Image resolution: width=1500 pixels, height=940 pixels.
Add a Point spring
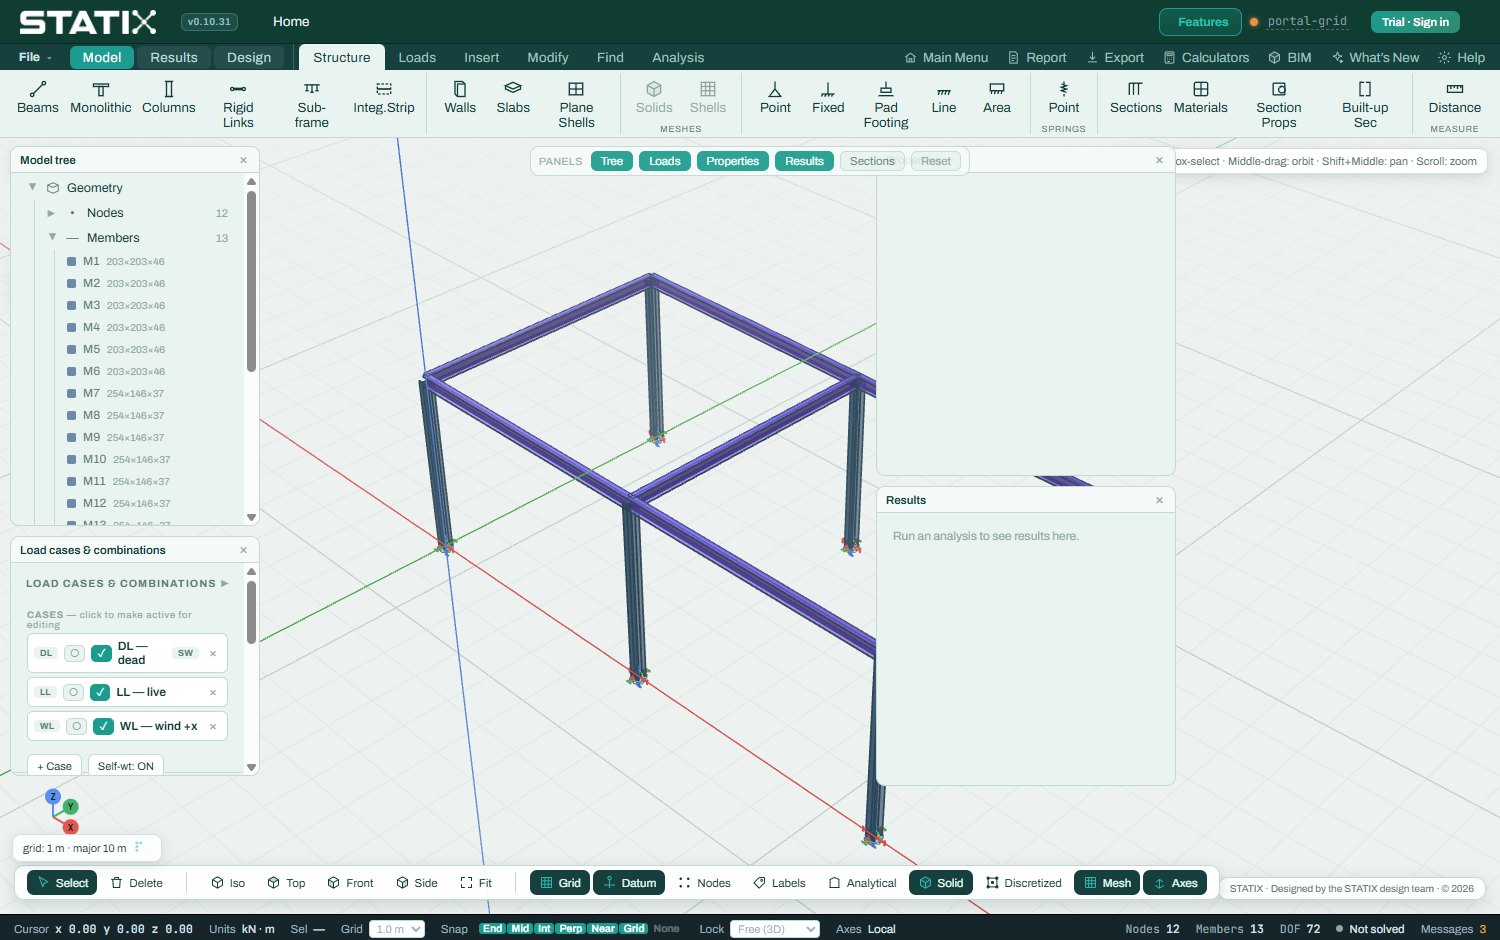click(x=1064, y=98)
